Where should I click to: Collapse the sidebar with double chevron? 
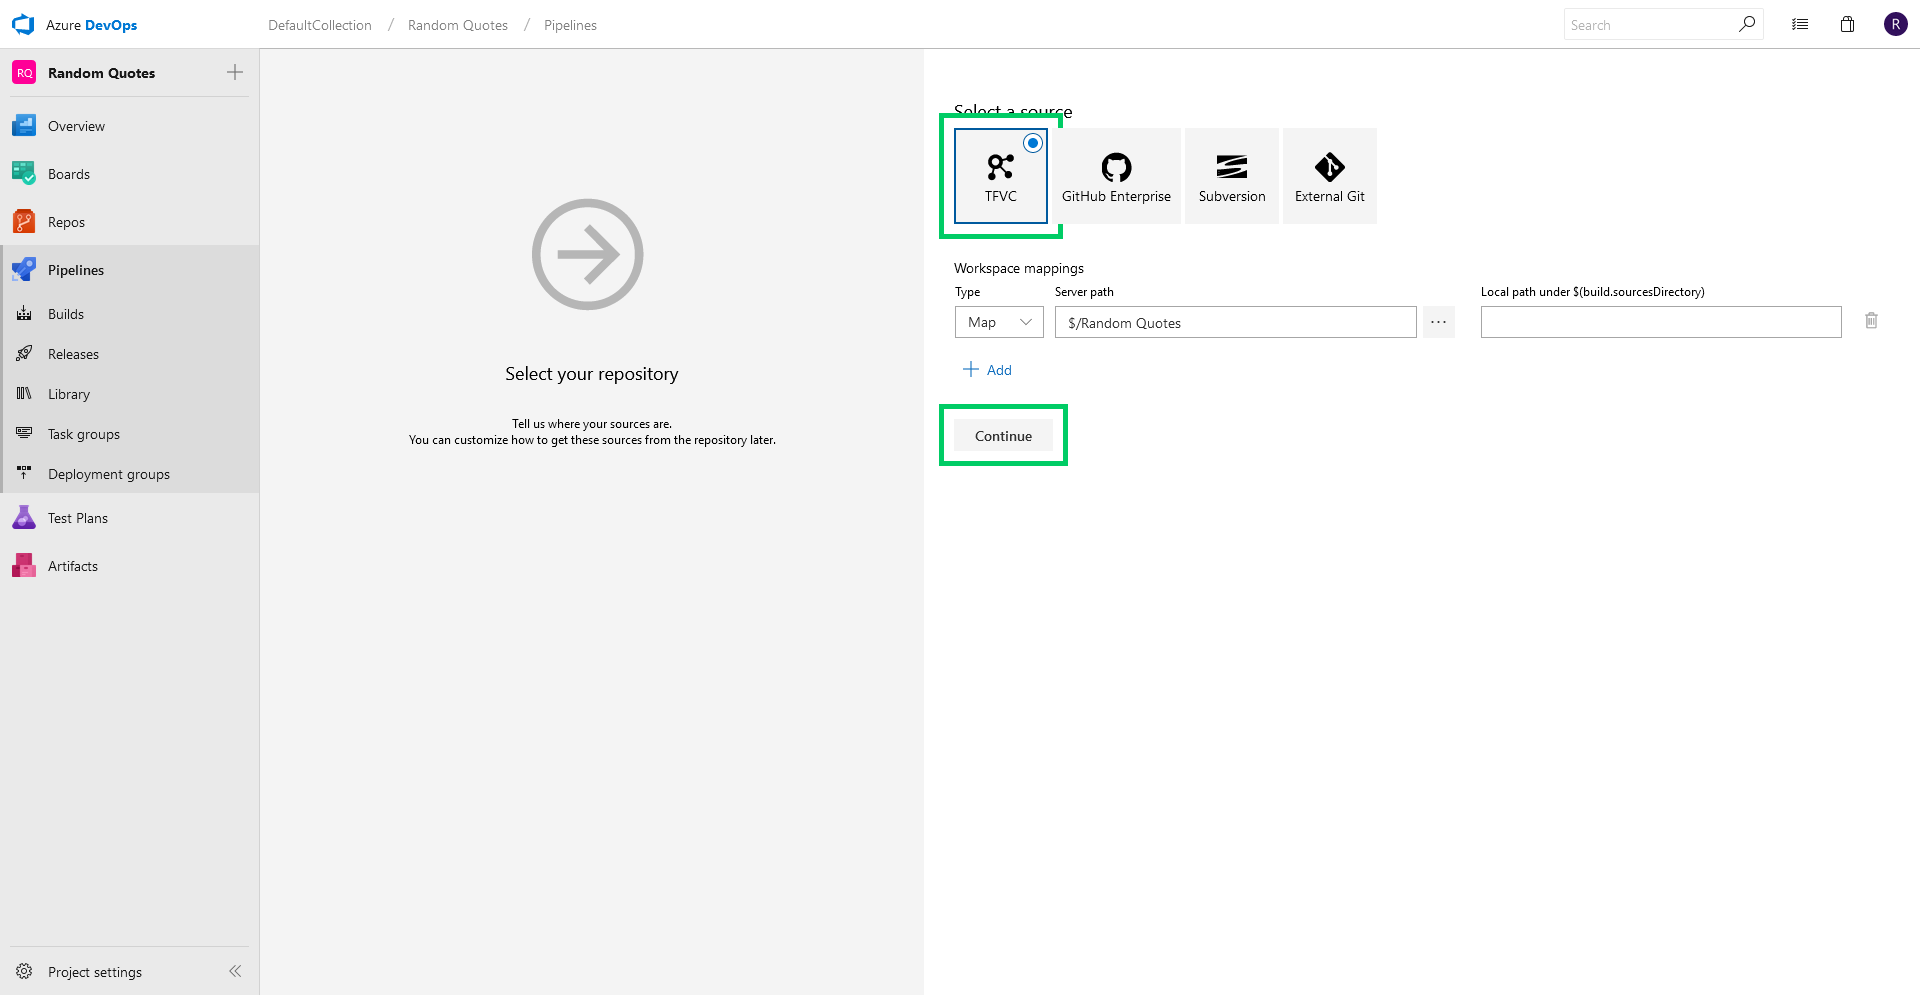point(235,971)
